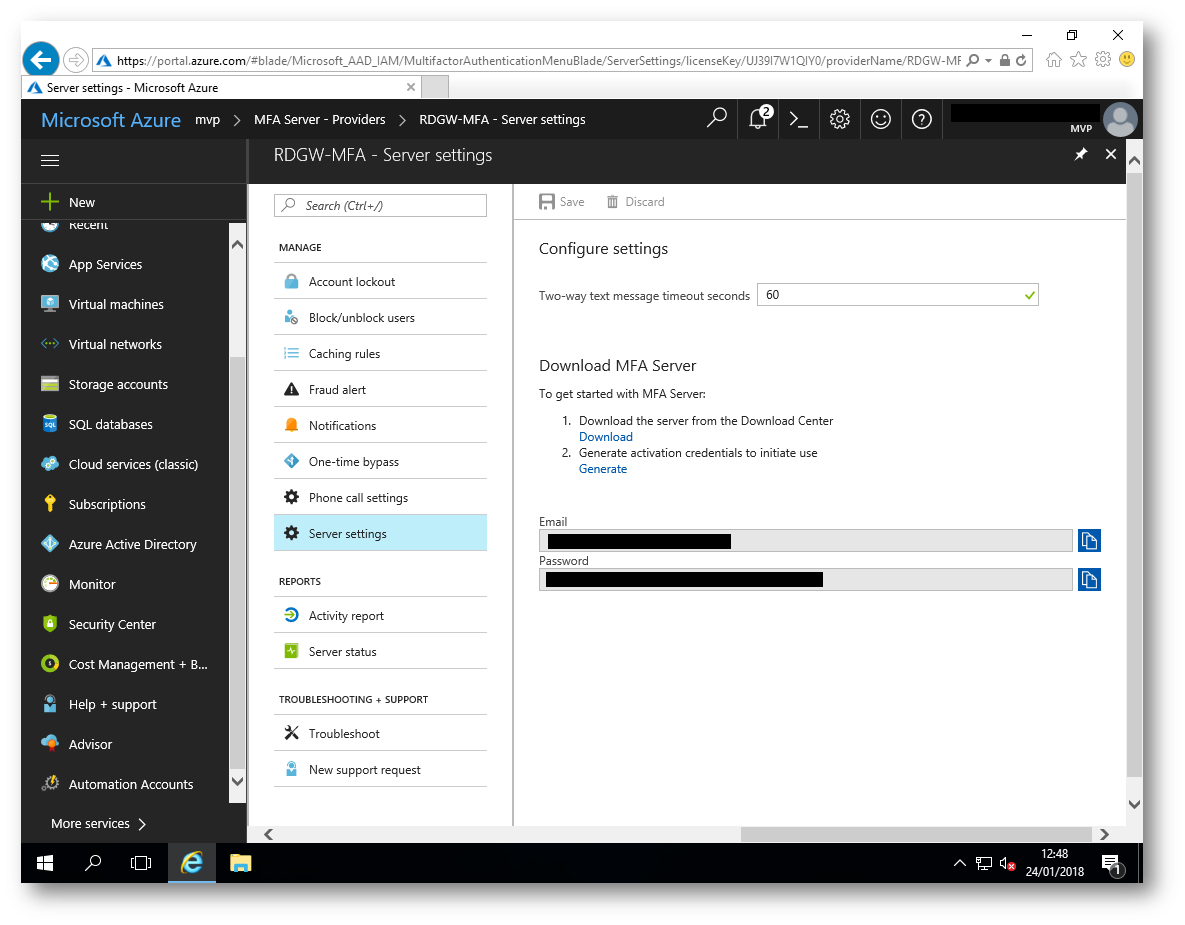Select Block/unblock users menu item
Viewport: 1185px width, 925px height.
(380, 317)
